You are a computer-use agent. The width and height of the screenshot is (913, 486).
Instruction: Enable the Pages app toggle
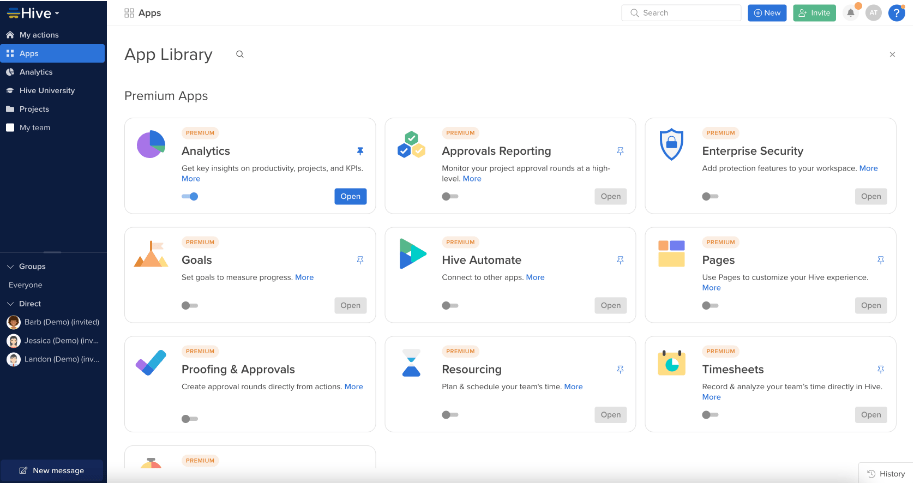click(710, 306)
